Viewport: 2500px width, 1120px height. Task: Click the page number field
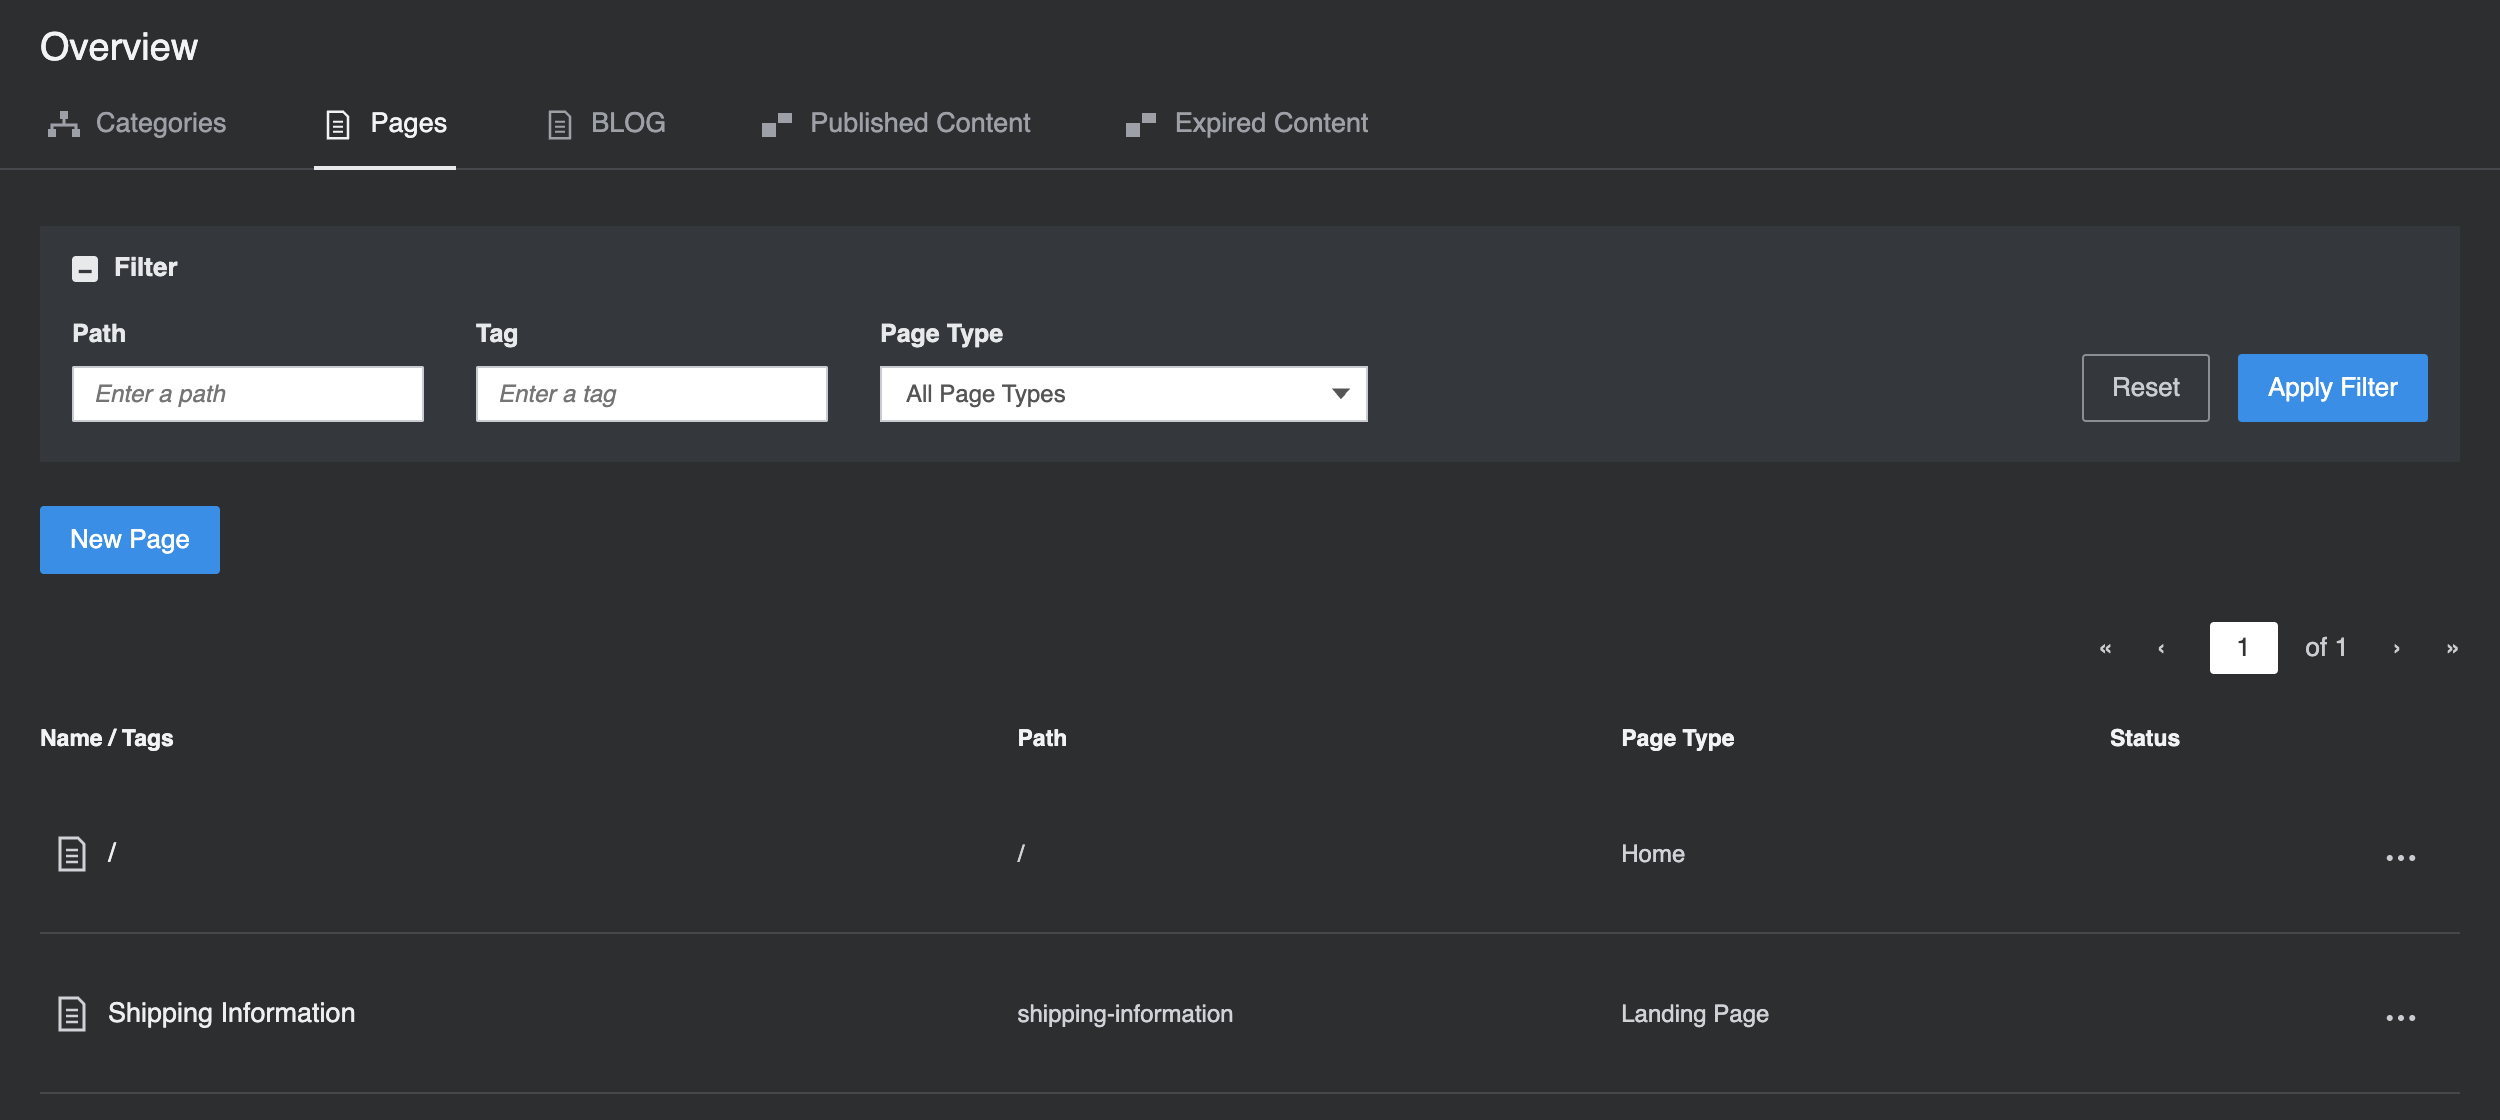[x=2244, y=648]
